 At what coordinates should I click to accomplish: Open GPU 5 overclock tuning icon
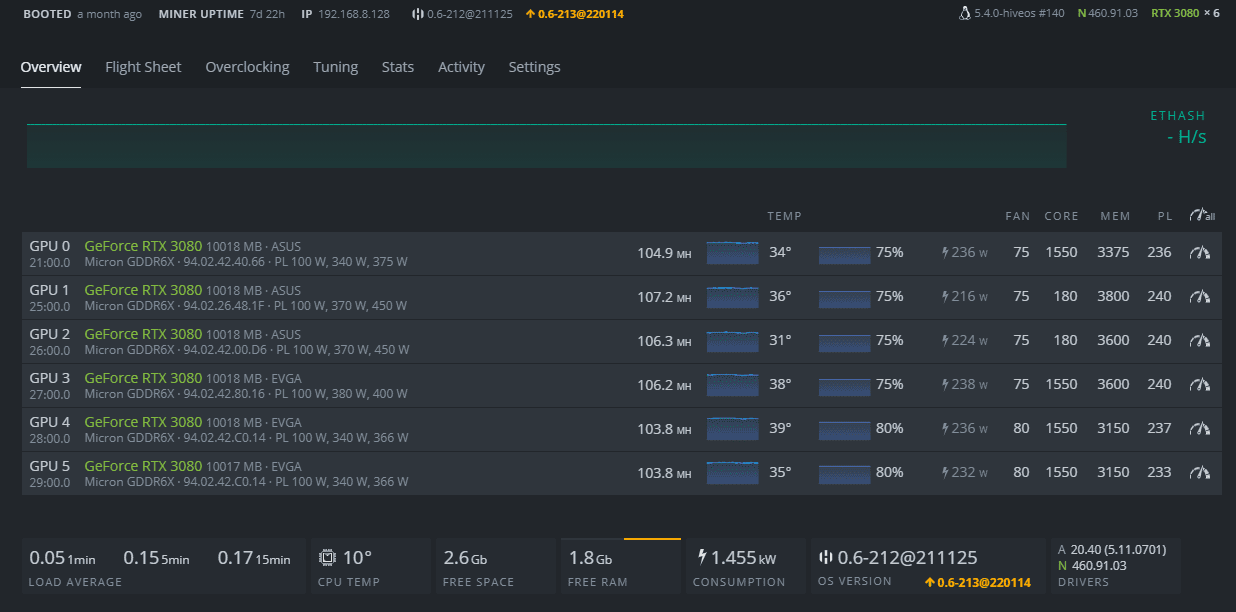tap(1200, 473)
